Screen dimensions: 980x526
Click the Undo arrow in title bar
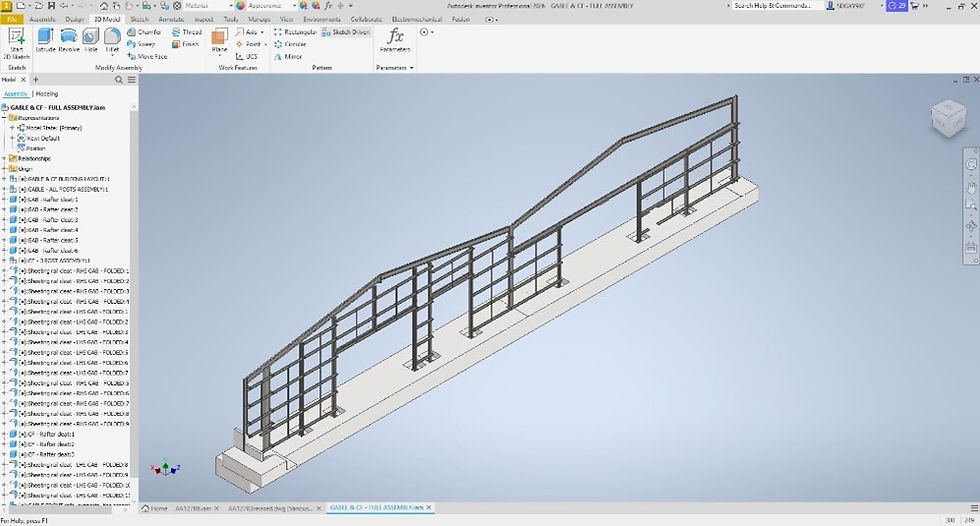click(x=64, y=6)
